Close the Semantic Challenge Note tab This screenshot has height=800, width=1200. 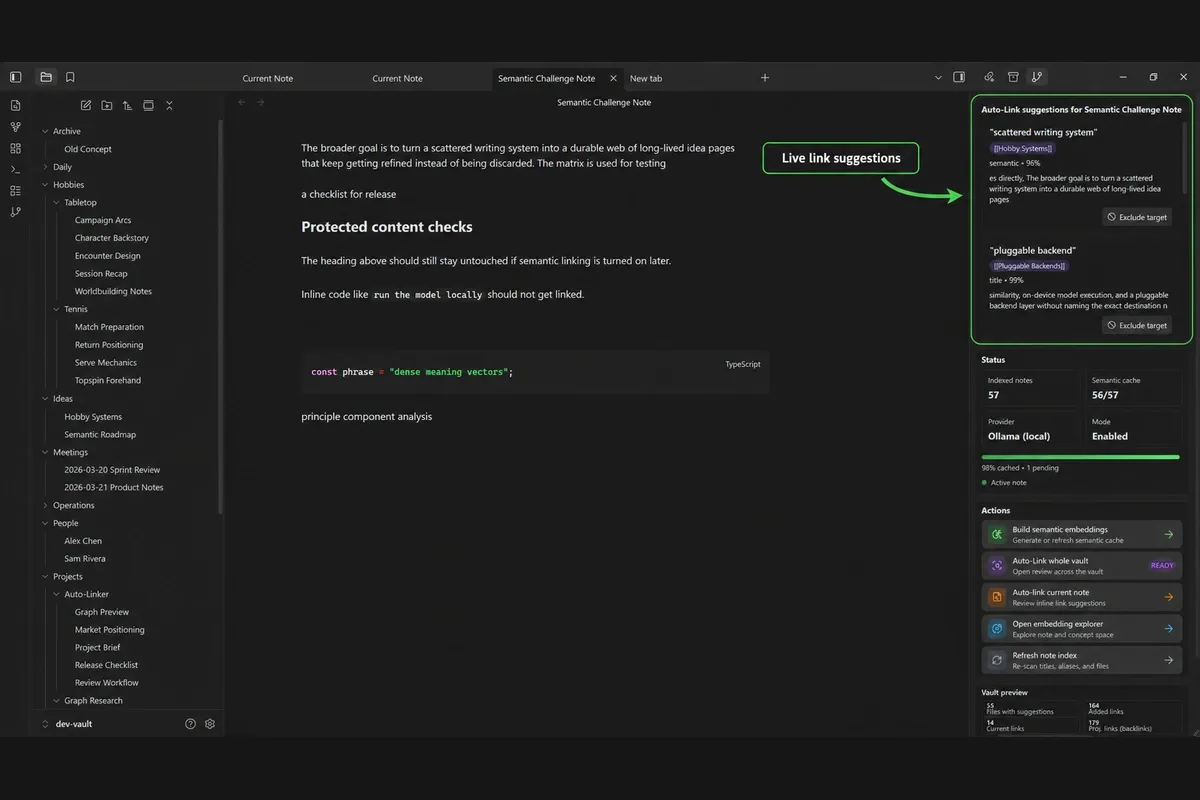(613, 78)
